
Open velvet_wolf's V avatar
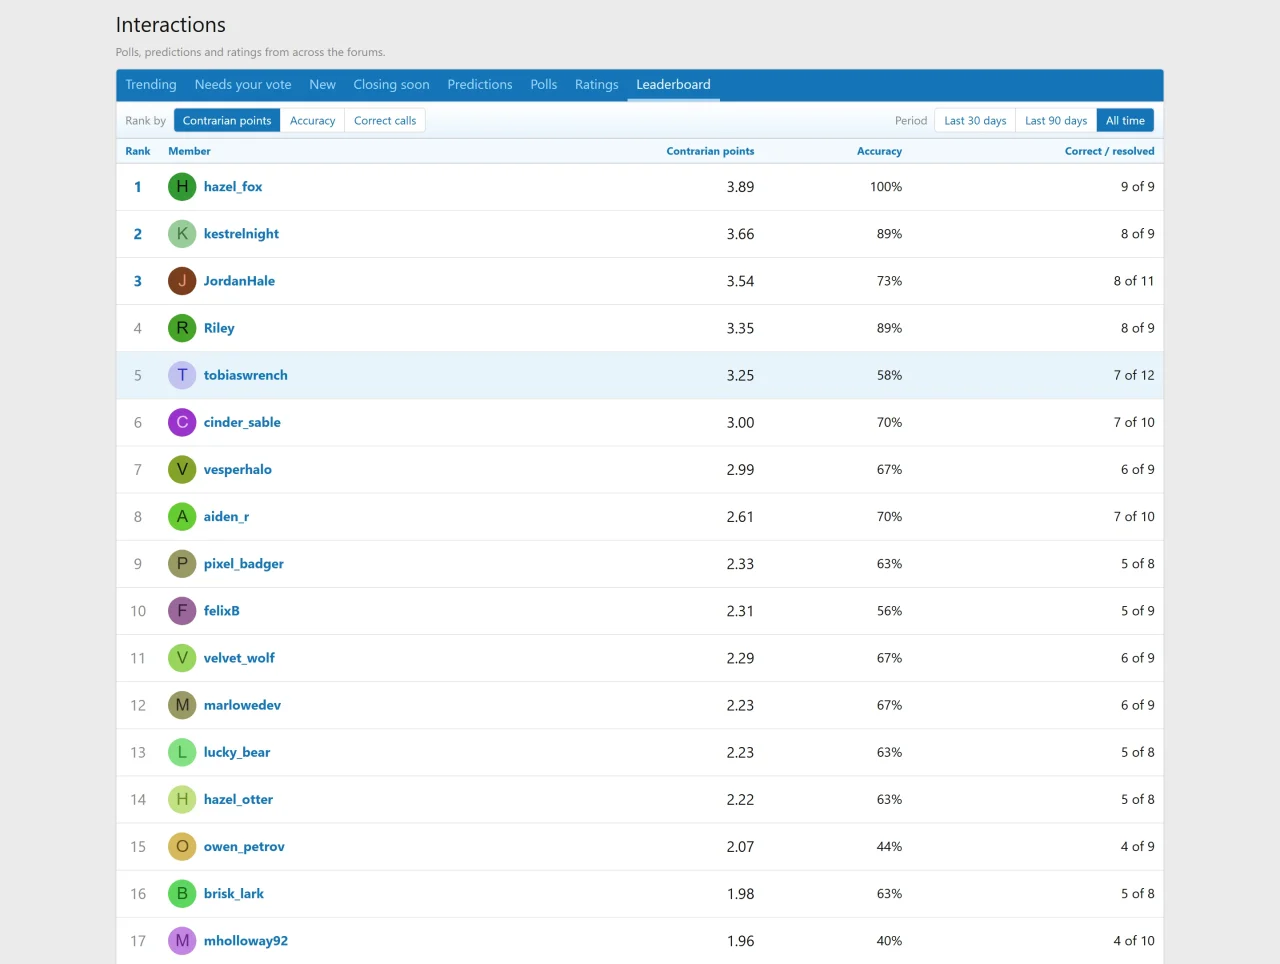182,657
